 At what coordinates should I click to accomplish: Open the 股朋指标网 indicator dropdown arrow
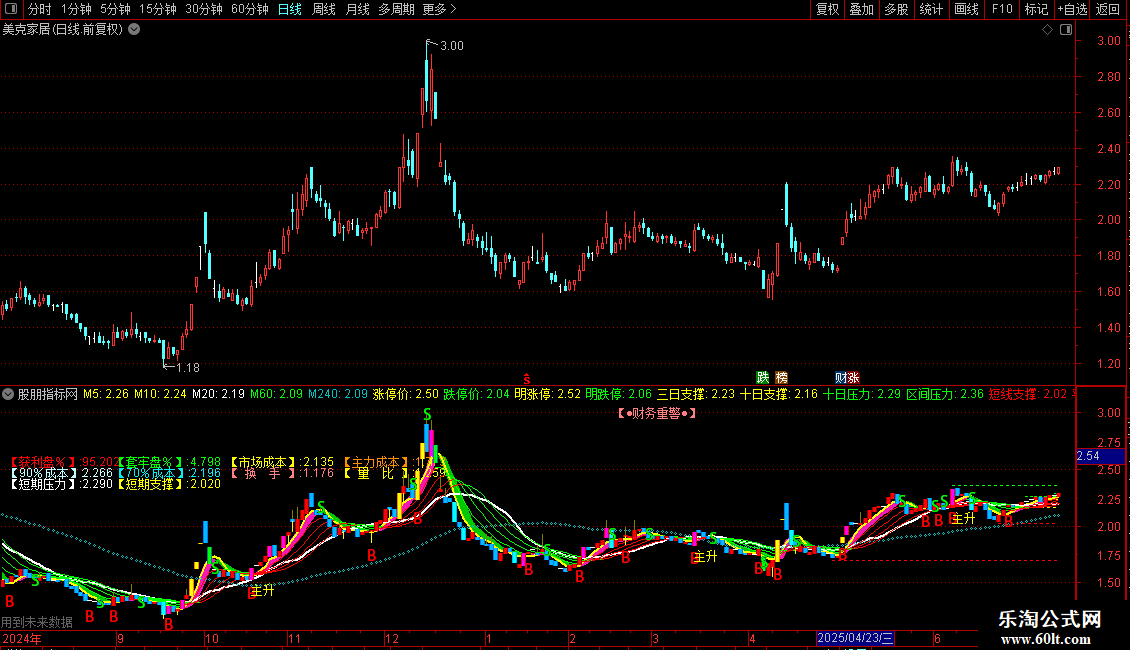point(8,394)
